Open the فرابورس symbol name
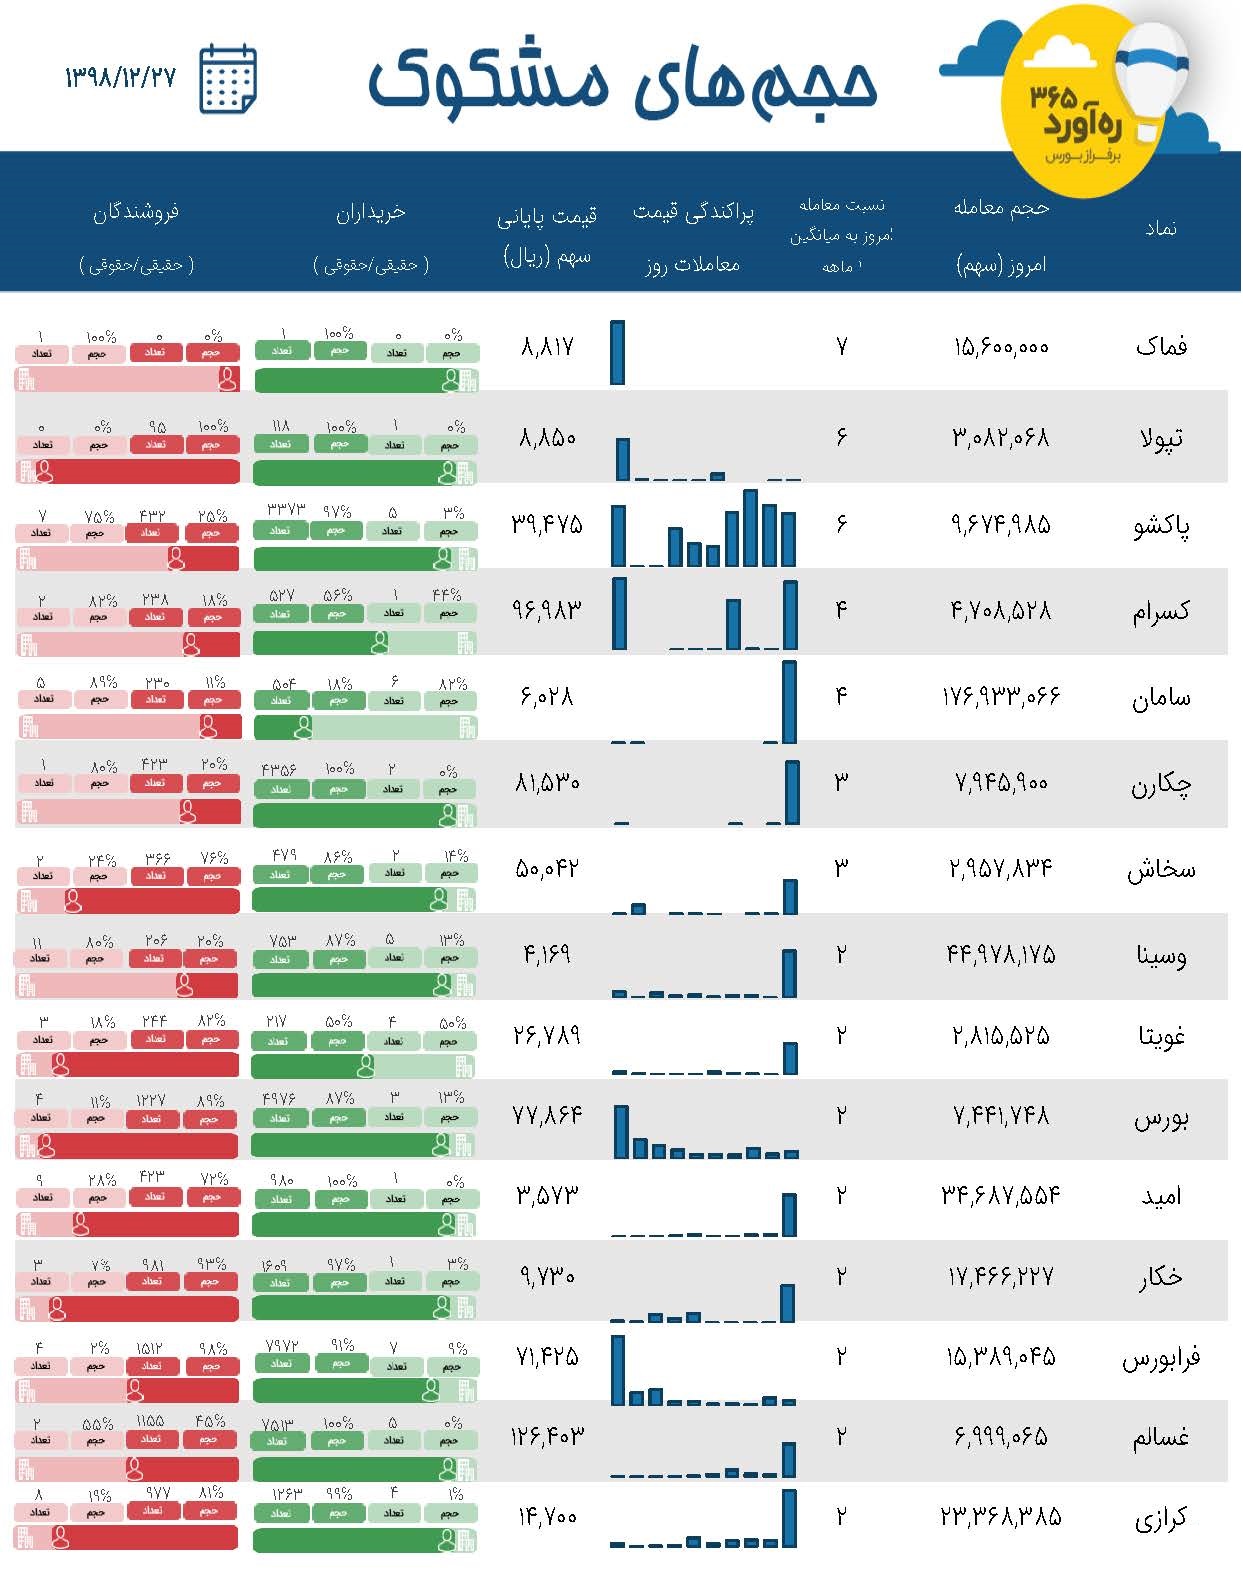The height and width of the screenshot is (1583, 1243). [x=1161, y=1359]
